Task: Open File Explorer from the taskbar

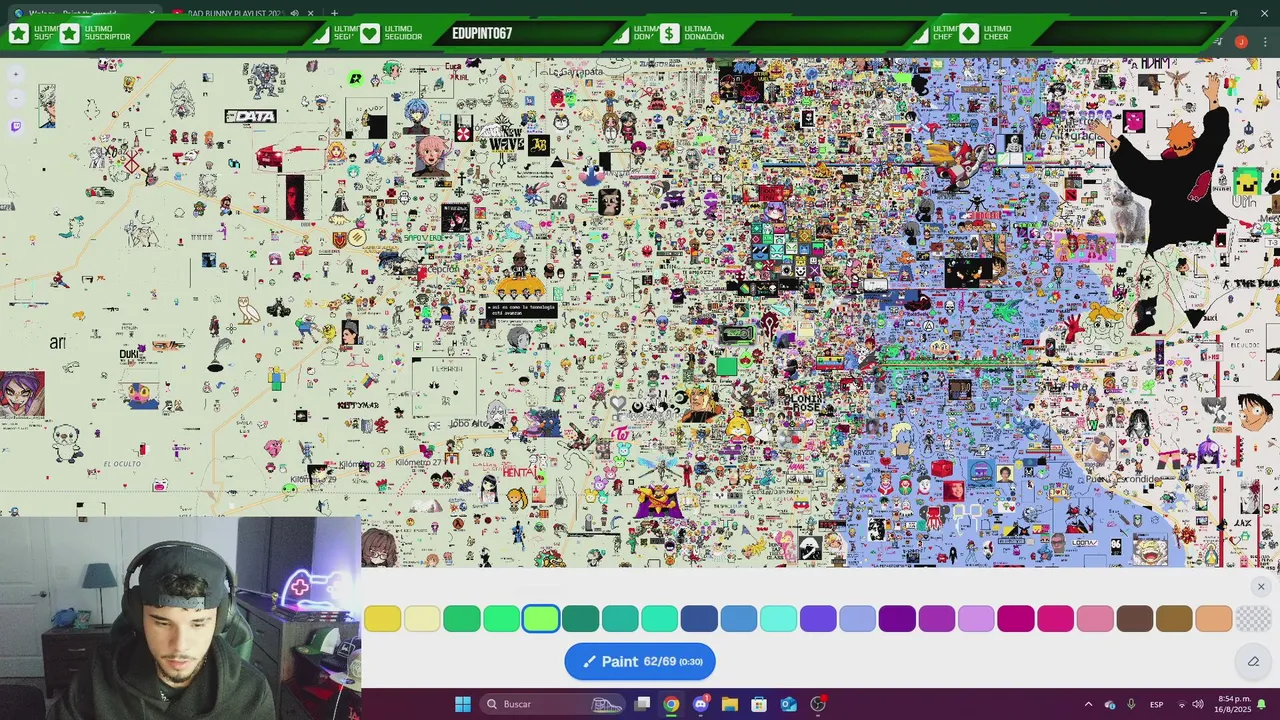Action: tap(730, 704)
